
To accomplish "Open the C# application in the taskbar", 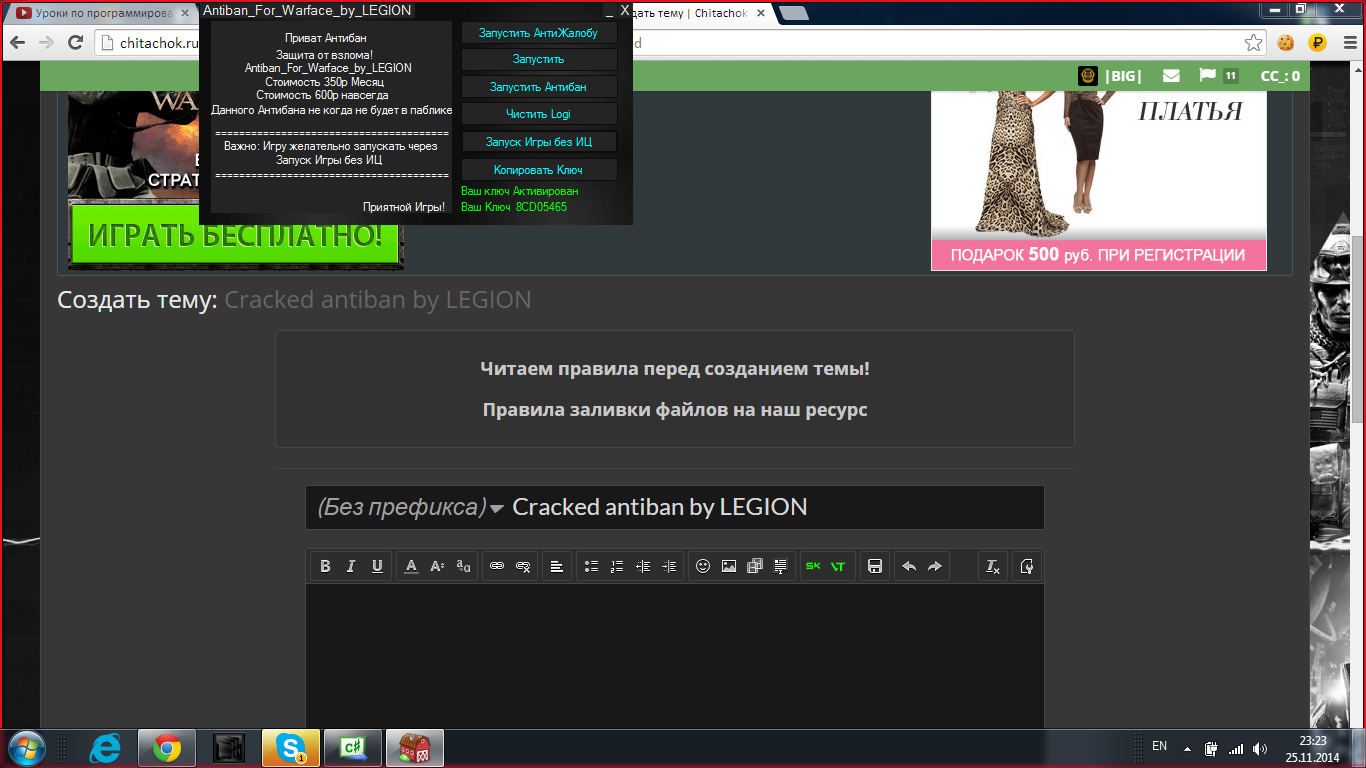I will tap(353, 748).
